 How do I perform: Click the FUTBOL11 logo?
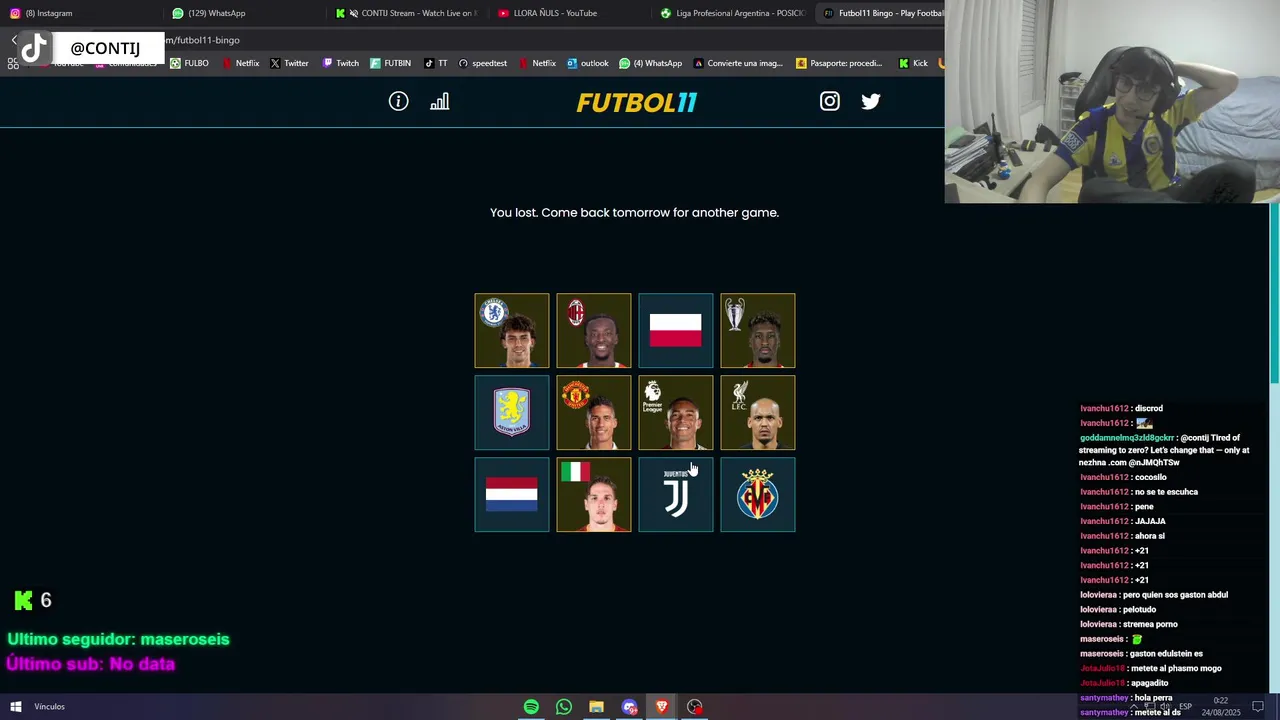coord(637,102)
